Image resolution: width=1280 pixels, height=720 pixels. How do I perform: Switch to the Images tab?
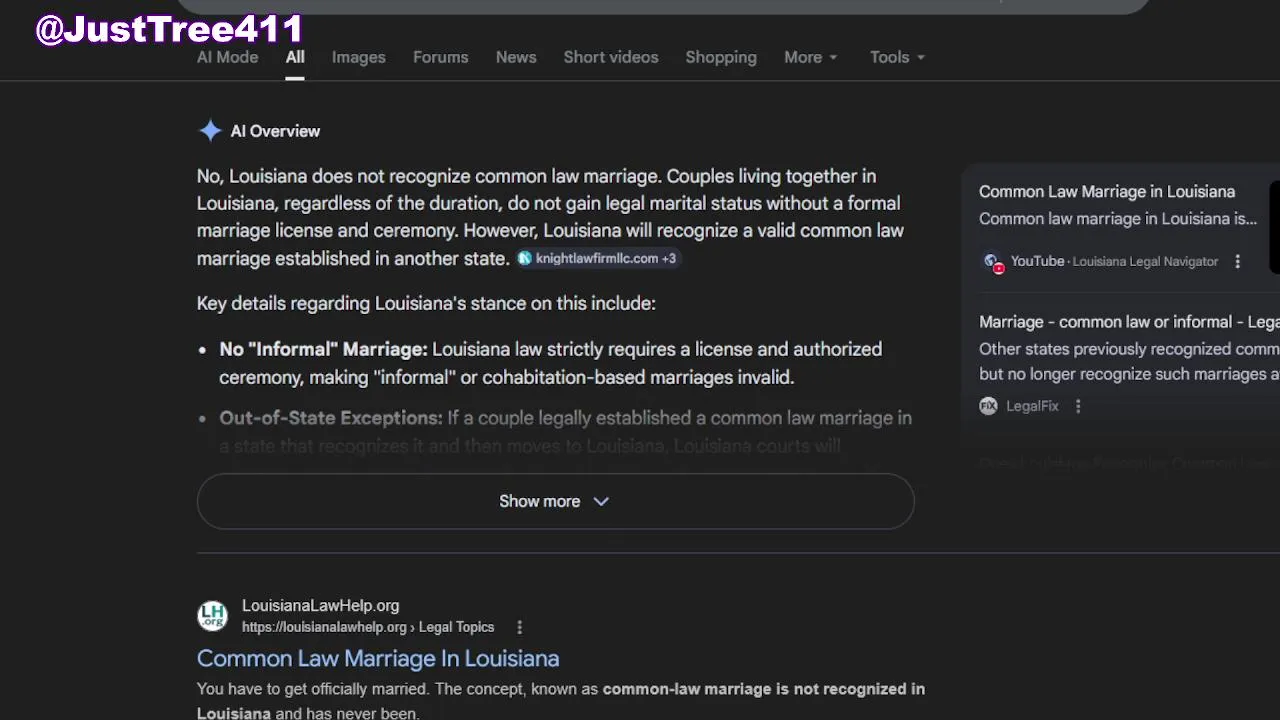pyautogui.click(x=359, y=57)
